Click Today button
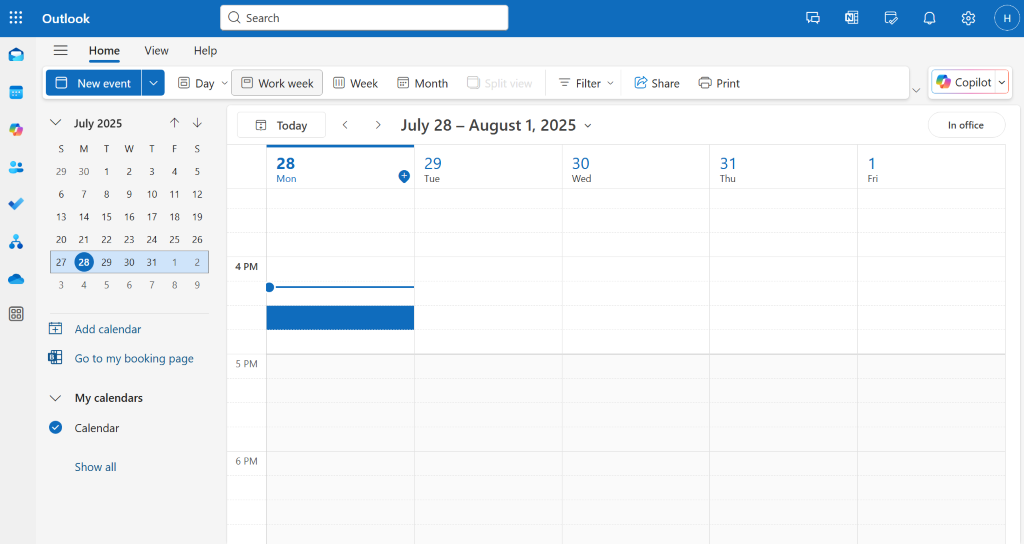This screenshot has height=544, width=1024. 281,125
